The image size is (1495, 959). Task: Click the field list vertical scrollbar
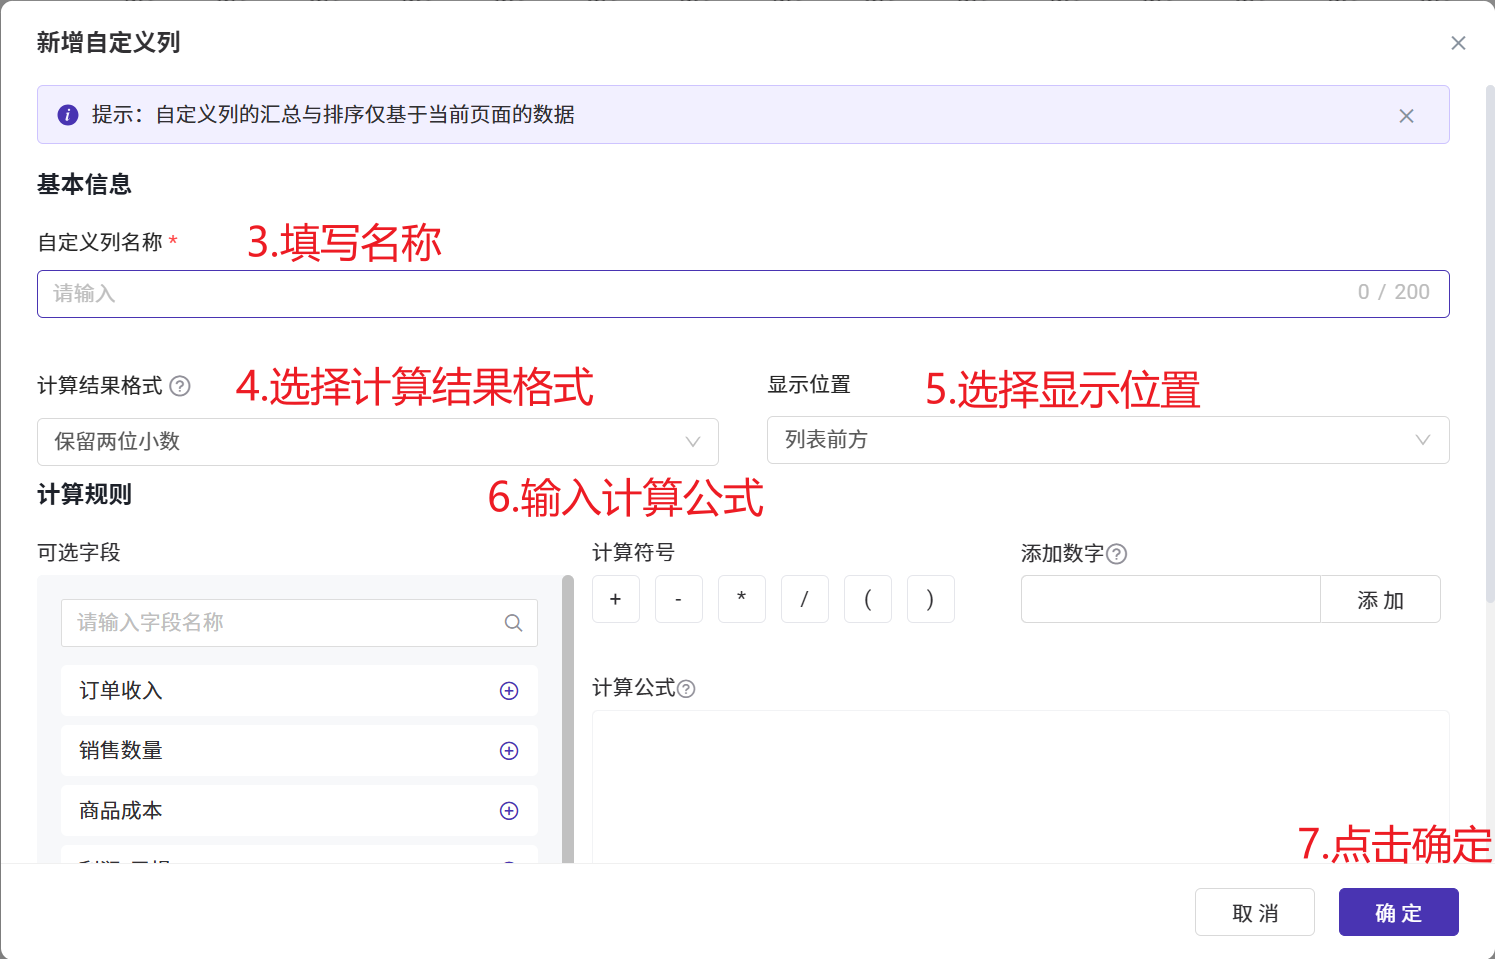point(568,718)
